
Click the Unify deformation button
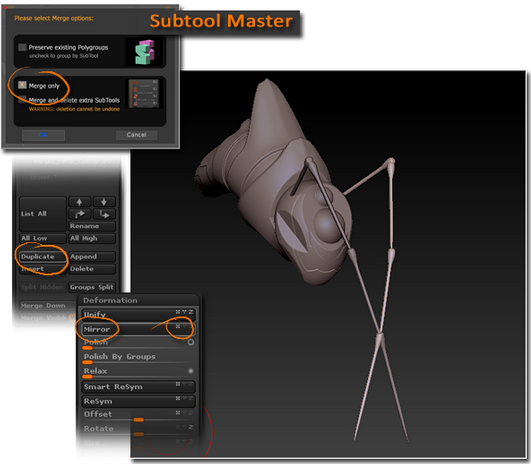(138, 314)
